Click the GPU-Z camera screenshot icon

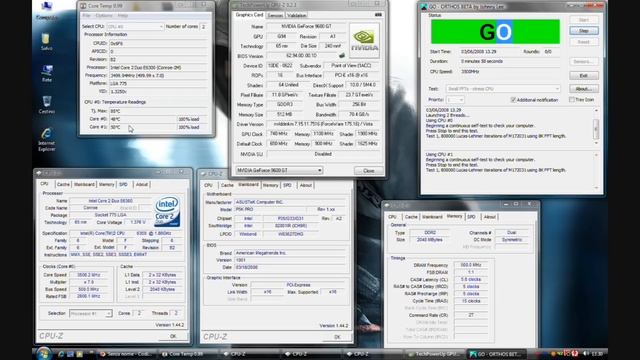tap(378, 15)
